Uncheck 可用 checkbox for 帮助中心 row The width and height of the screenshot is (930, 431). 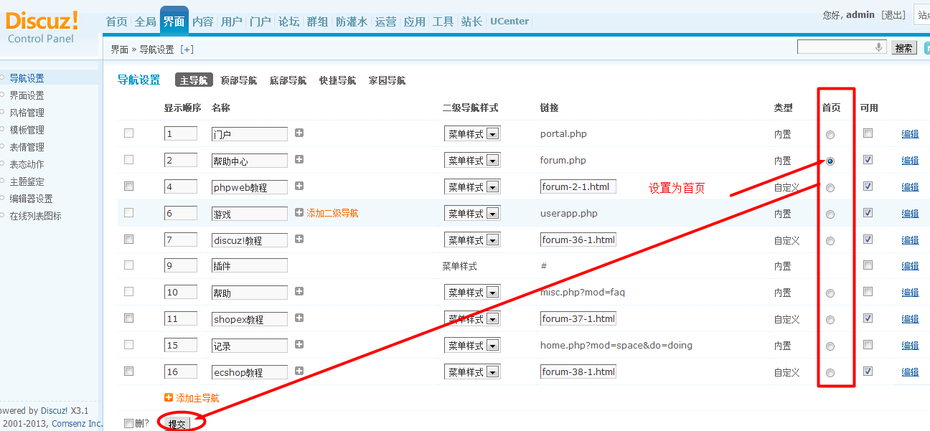pyautogui.click(x=868, y=159)
